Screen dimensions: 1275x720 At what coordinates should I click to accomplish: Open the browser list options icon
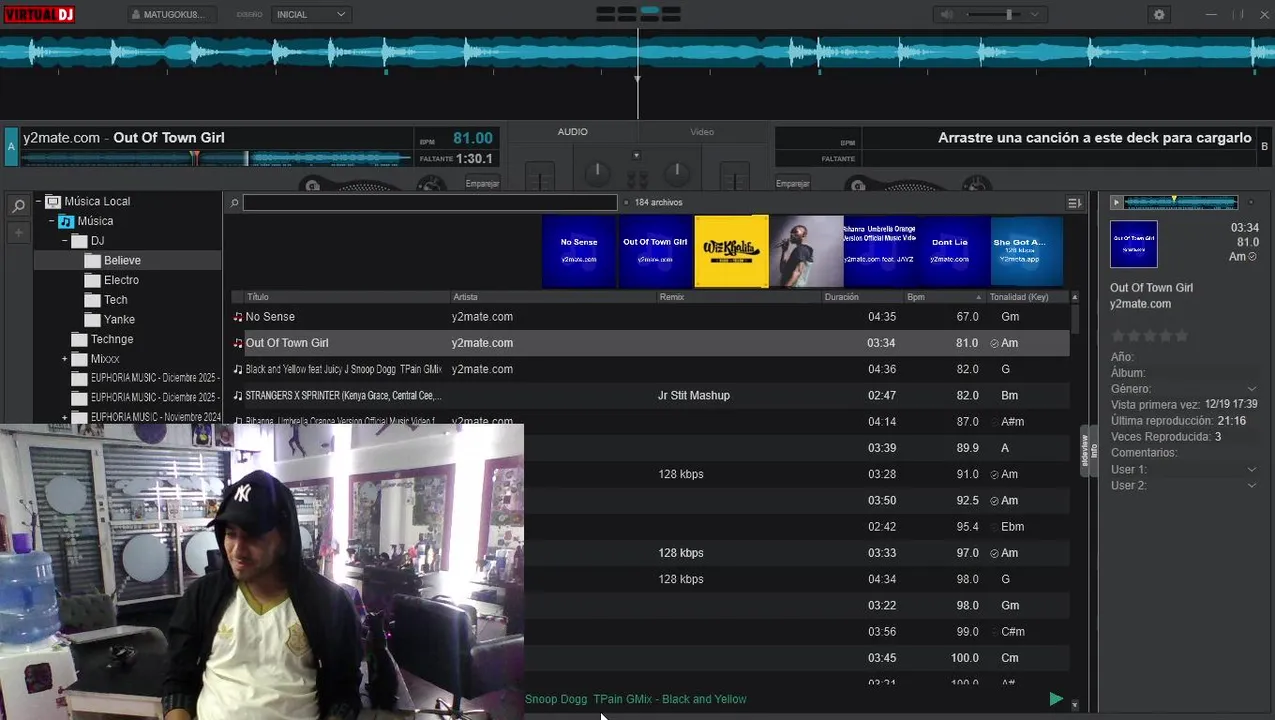[x=1074, y=202]
